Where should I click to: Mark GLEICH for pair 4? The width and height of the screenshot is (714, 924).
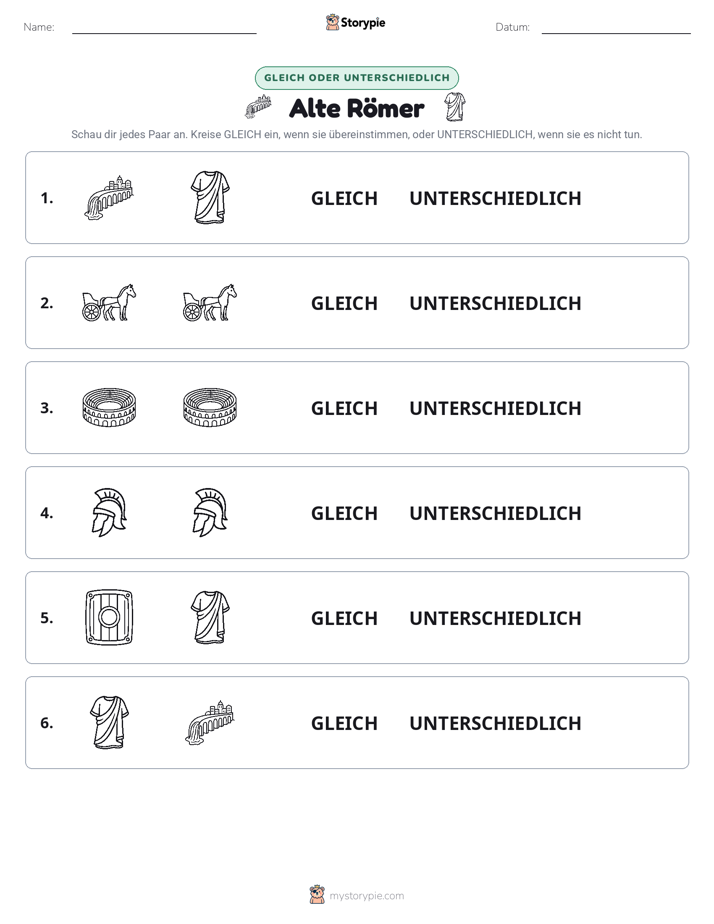pos(344,513)
